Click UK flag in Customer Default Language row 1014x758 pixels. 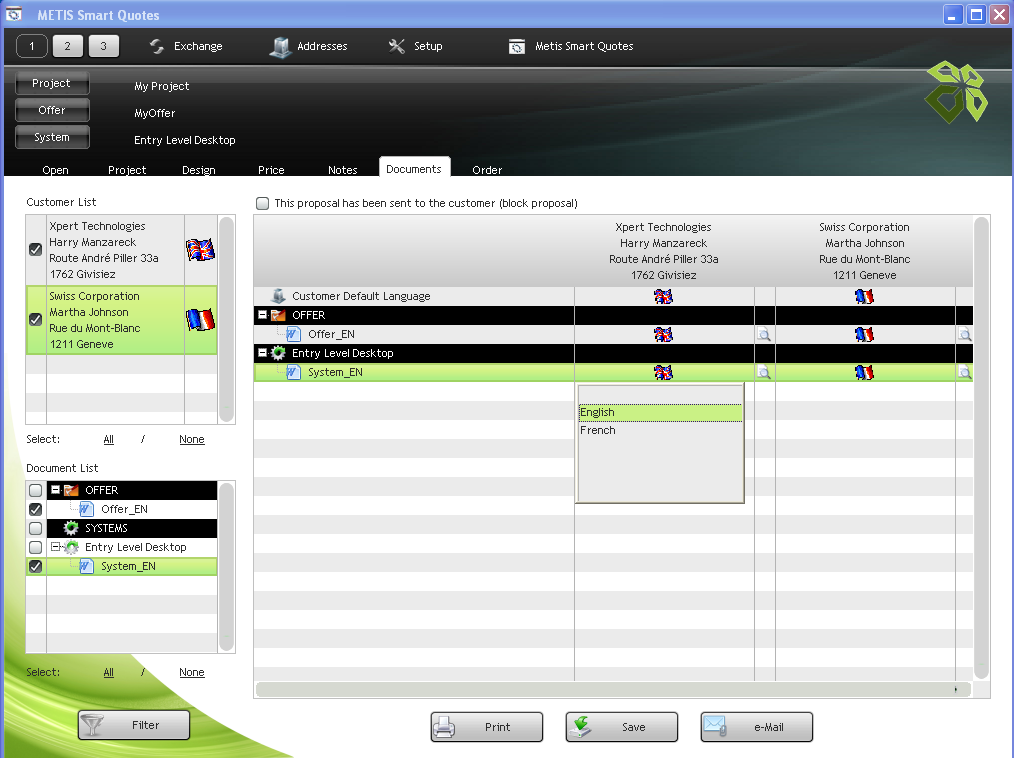point(663,296)
